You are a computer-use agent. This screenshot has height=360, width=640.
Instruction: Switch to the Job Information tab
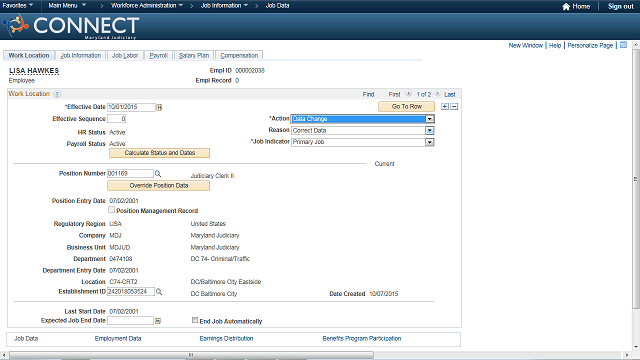[80, 56]
